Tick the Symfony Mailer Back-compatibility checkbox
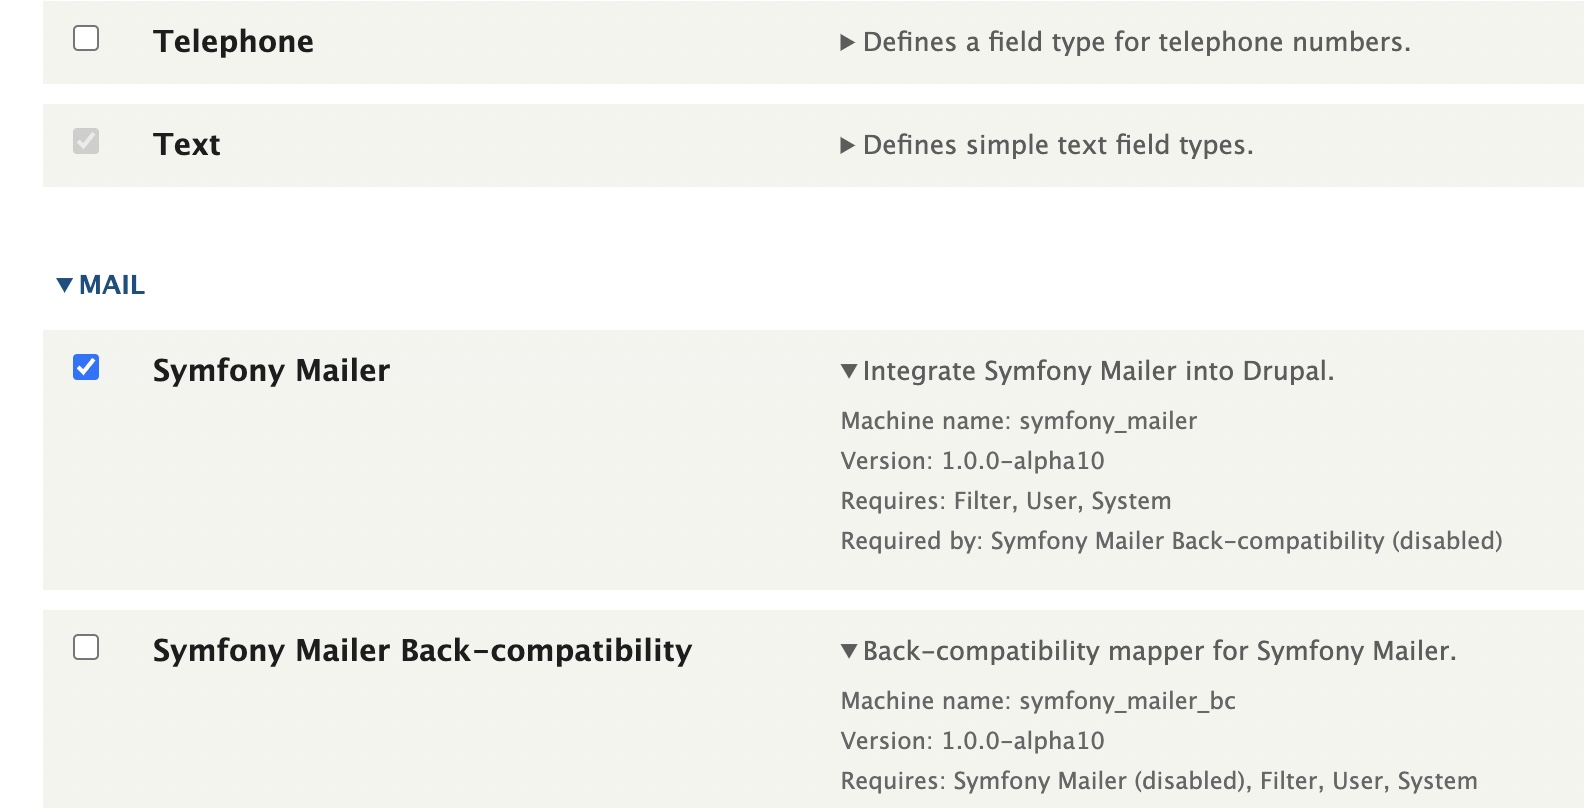 pyautogui.click(x=86, y=647)
